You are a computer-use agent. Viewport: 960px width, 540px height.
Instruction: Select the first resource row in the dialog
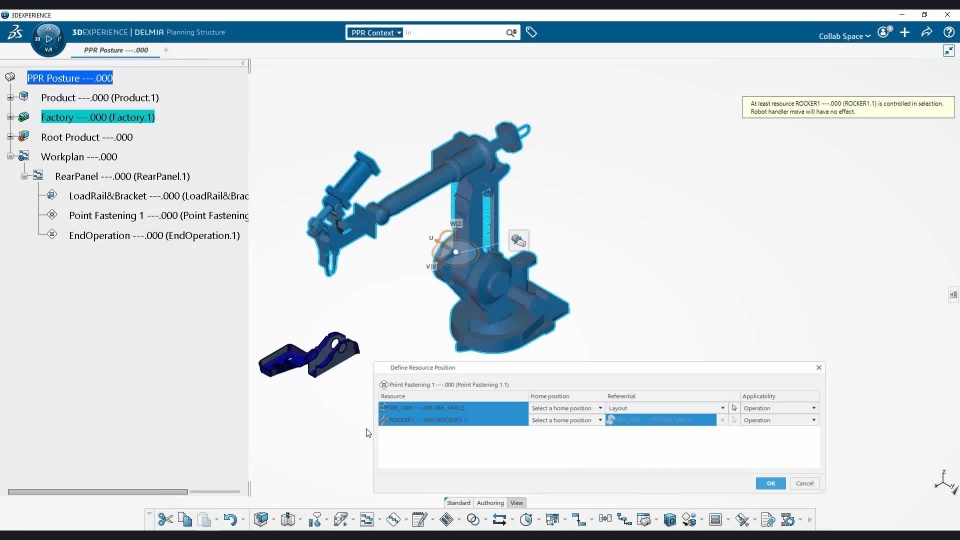click(453, 408)
